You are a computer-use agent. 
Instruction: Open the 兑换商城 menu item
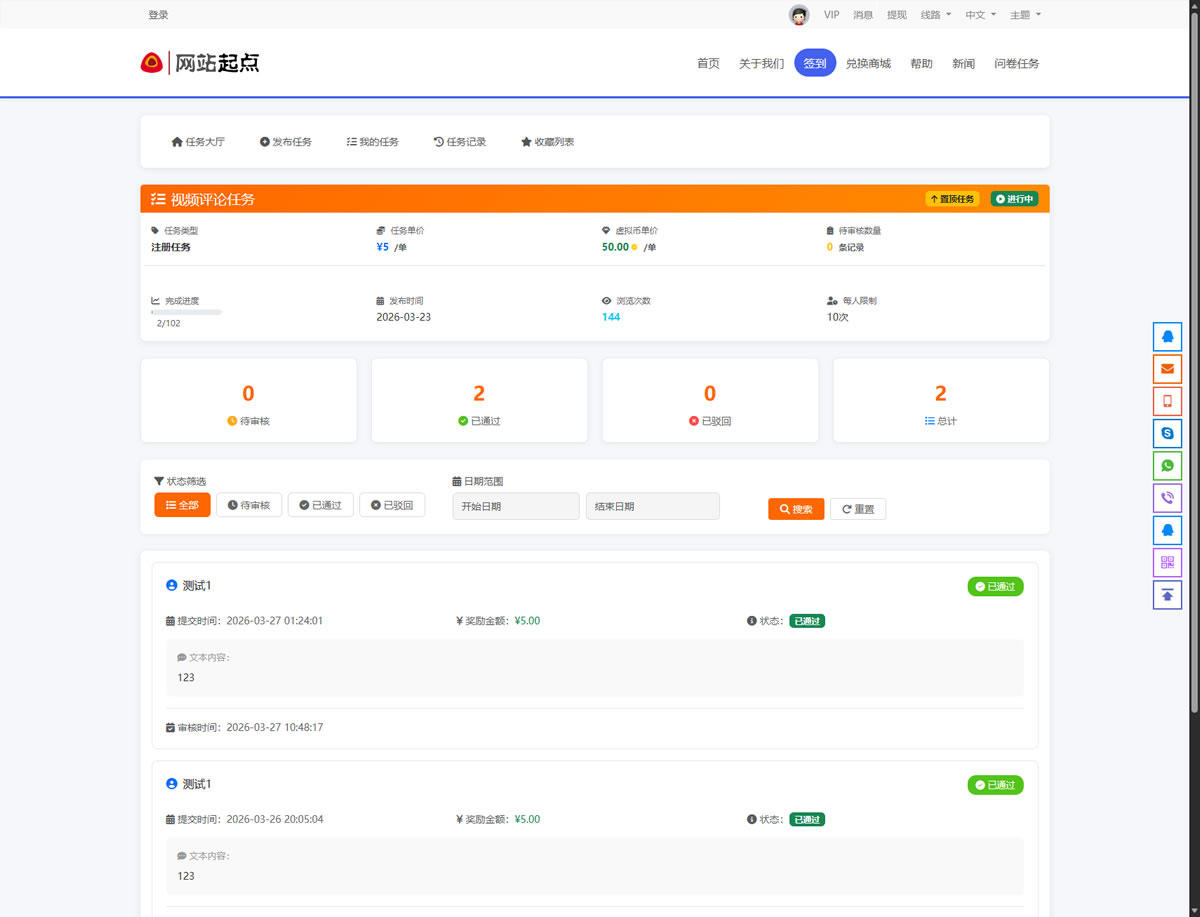(867, 63)
